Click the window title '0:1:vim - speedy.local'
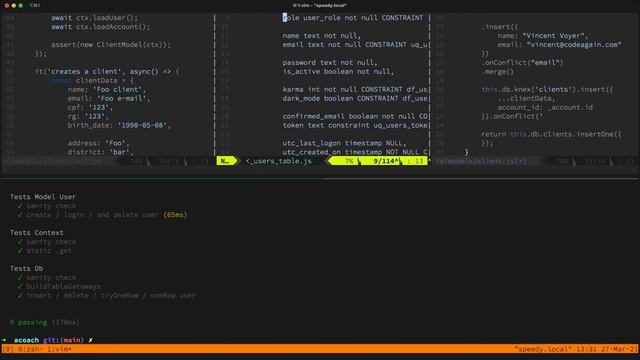 320,5
